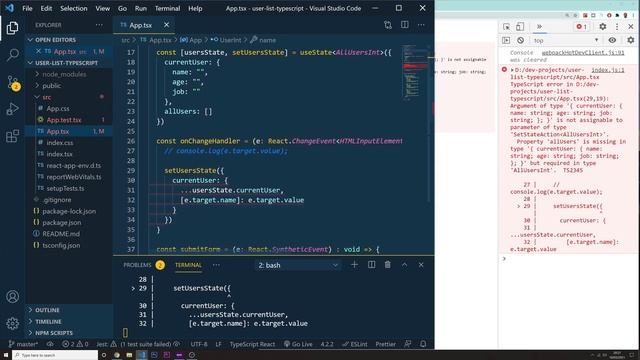Toggle live expression eye icon

coord(612,40)
